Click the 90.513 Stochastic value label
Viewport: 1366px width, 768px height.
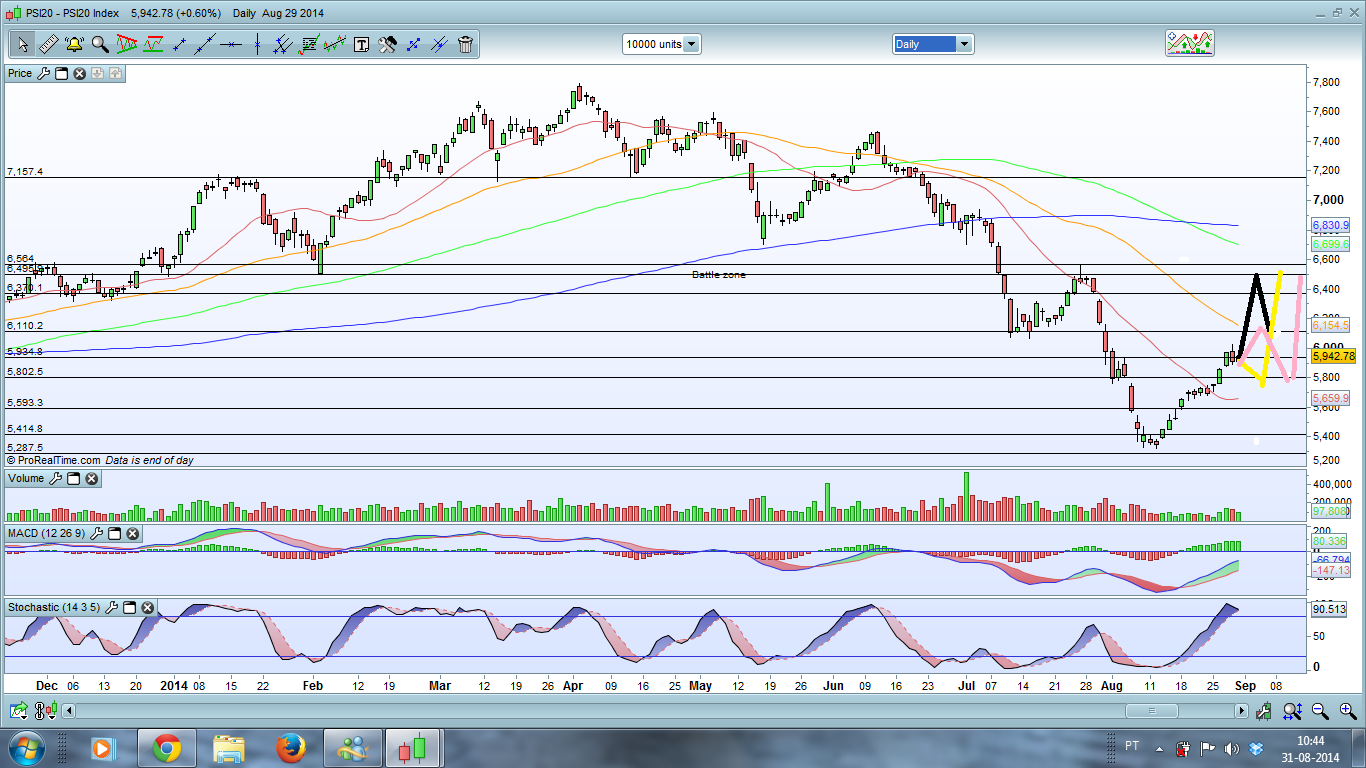coord(1330,609)
